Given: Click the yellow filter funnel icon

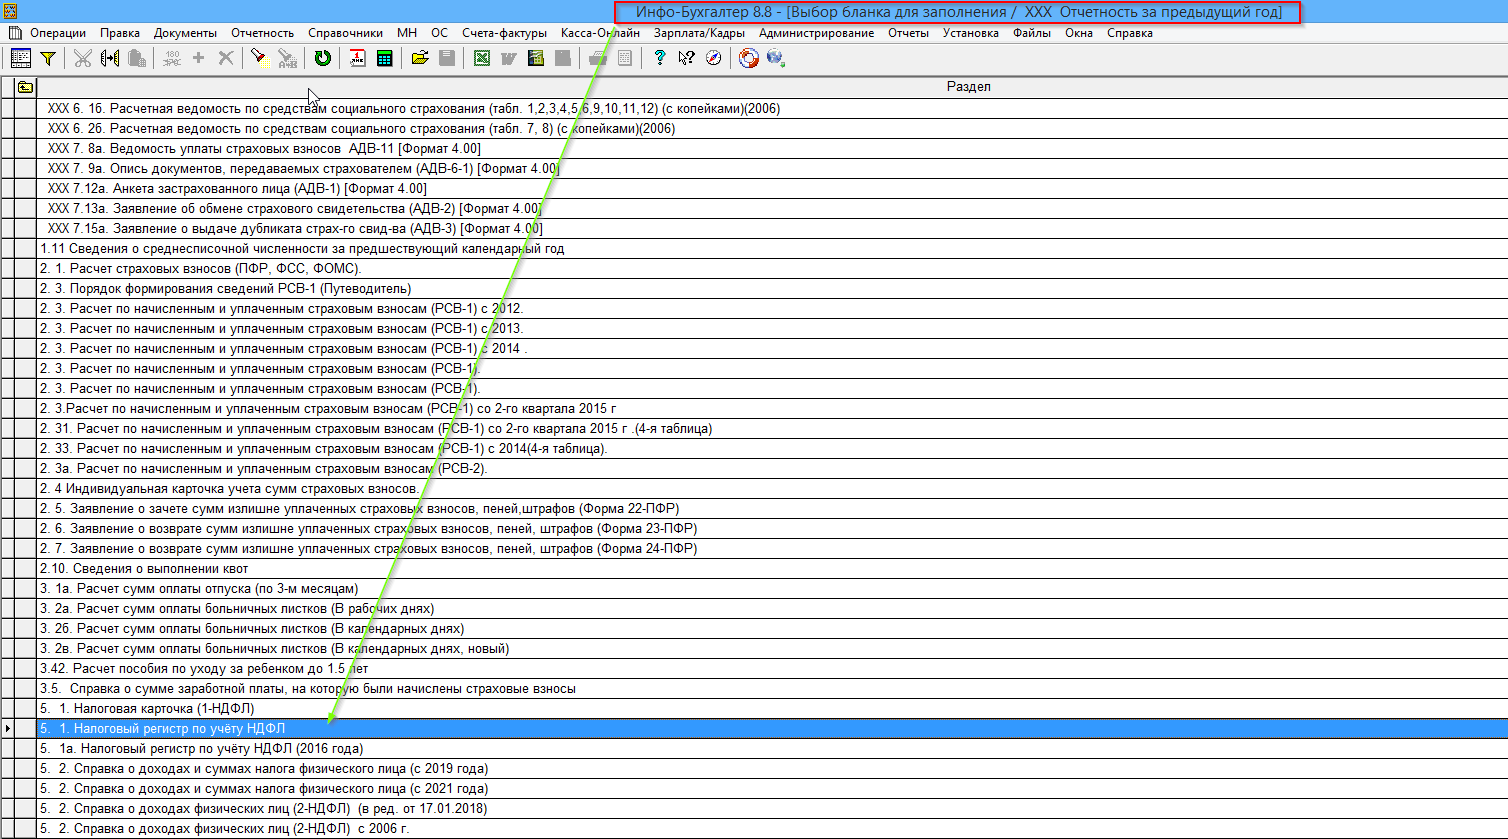Looking at the screenshot, I should 47,59.
